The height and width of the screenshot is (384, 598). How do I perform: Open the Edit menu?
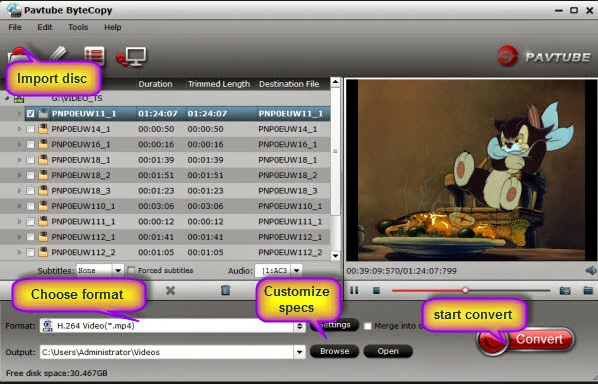click(x=45, y=27)
